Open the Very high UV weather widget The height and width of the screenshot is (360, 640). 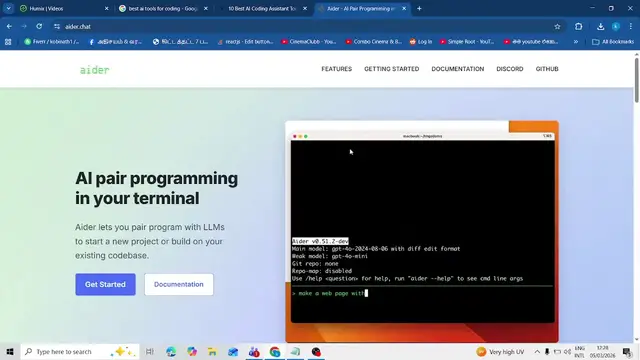(x=500, y=351)
